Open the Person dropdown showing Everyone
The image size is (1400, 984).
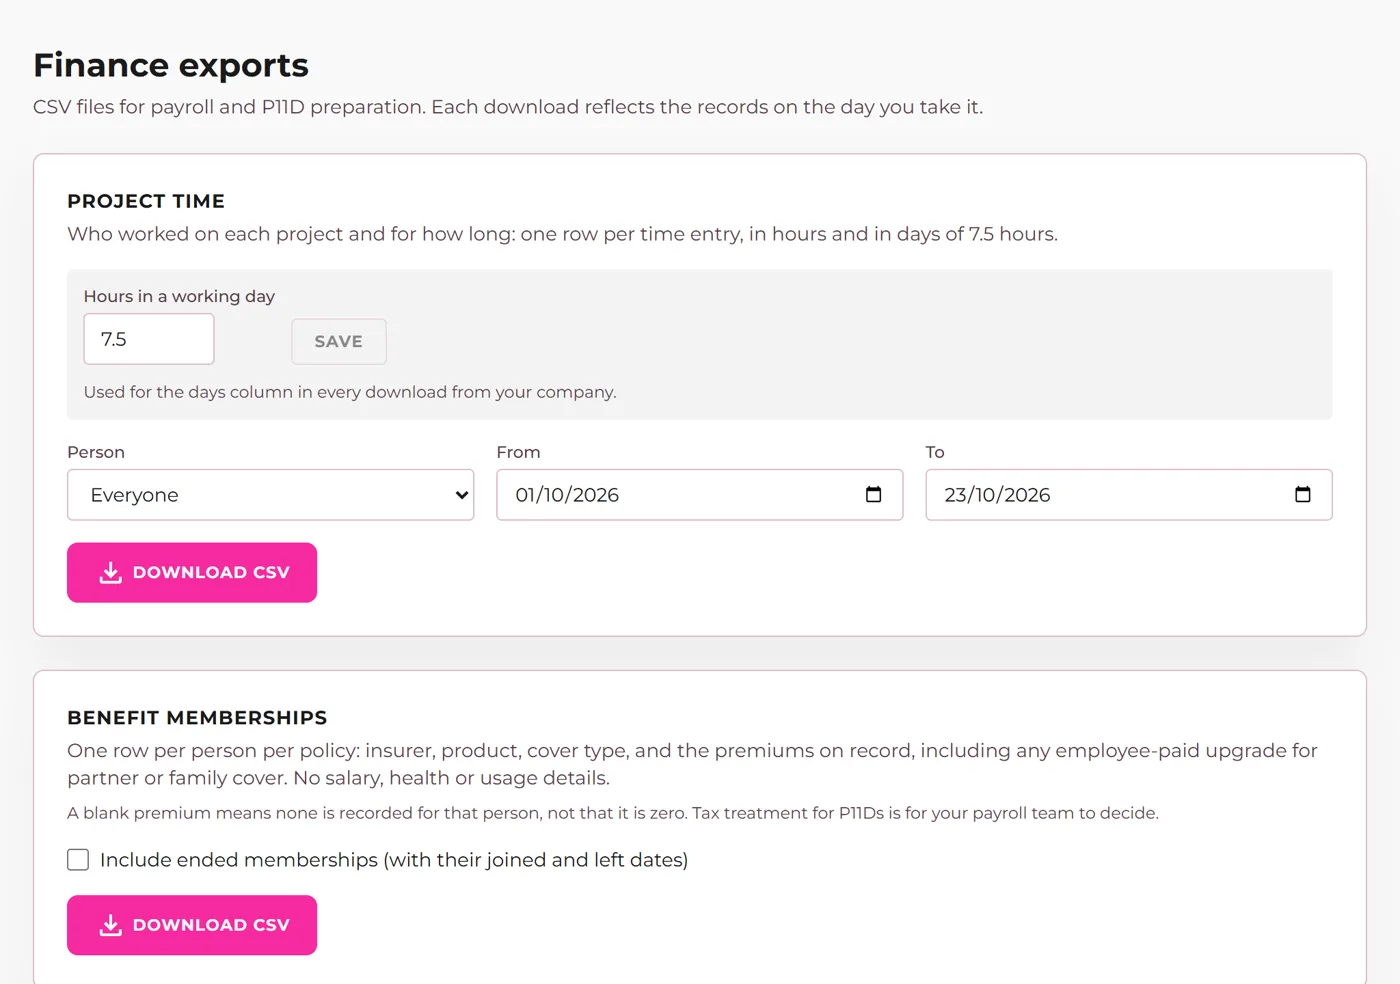(x=270, y=495)
